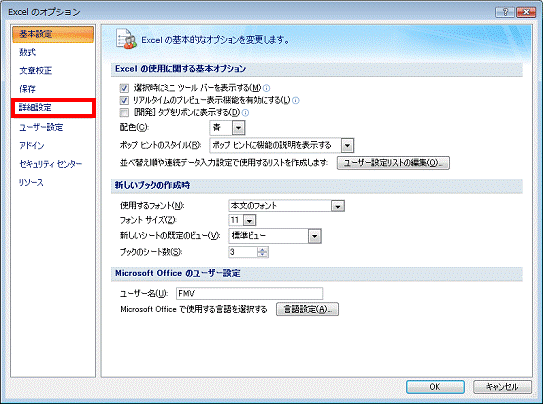Image resolution: width=543 pixels, height=404 pixels.
Task: Open the ポップ ヒントのスタイル dropdown
Action: pos(347,145)
